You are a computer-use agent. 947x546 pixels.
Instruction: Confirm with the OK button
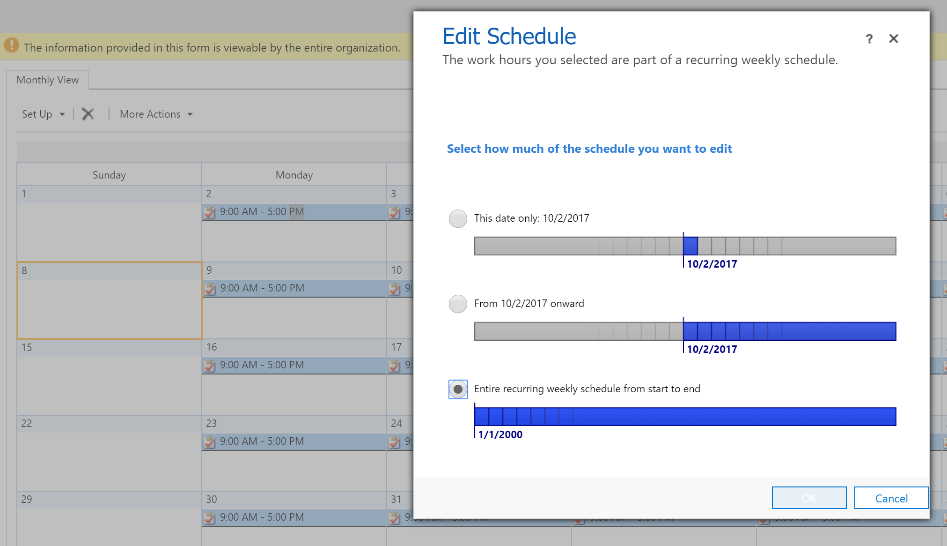click(x=809, y=498)
